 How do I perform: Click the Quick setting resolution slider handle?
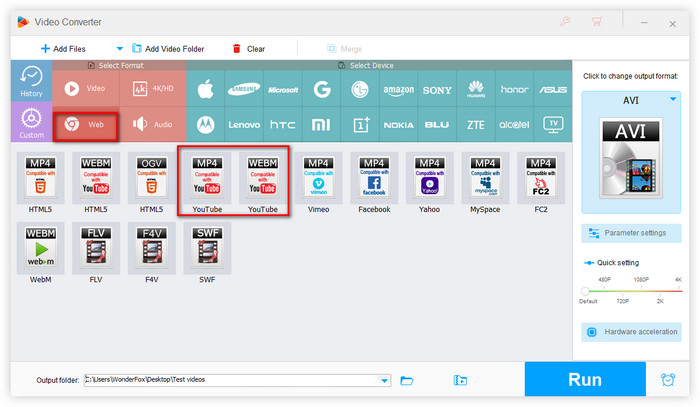pos(585,291)
